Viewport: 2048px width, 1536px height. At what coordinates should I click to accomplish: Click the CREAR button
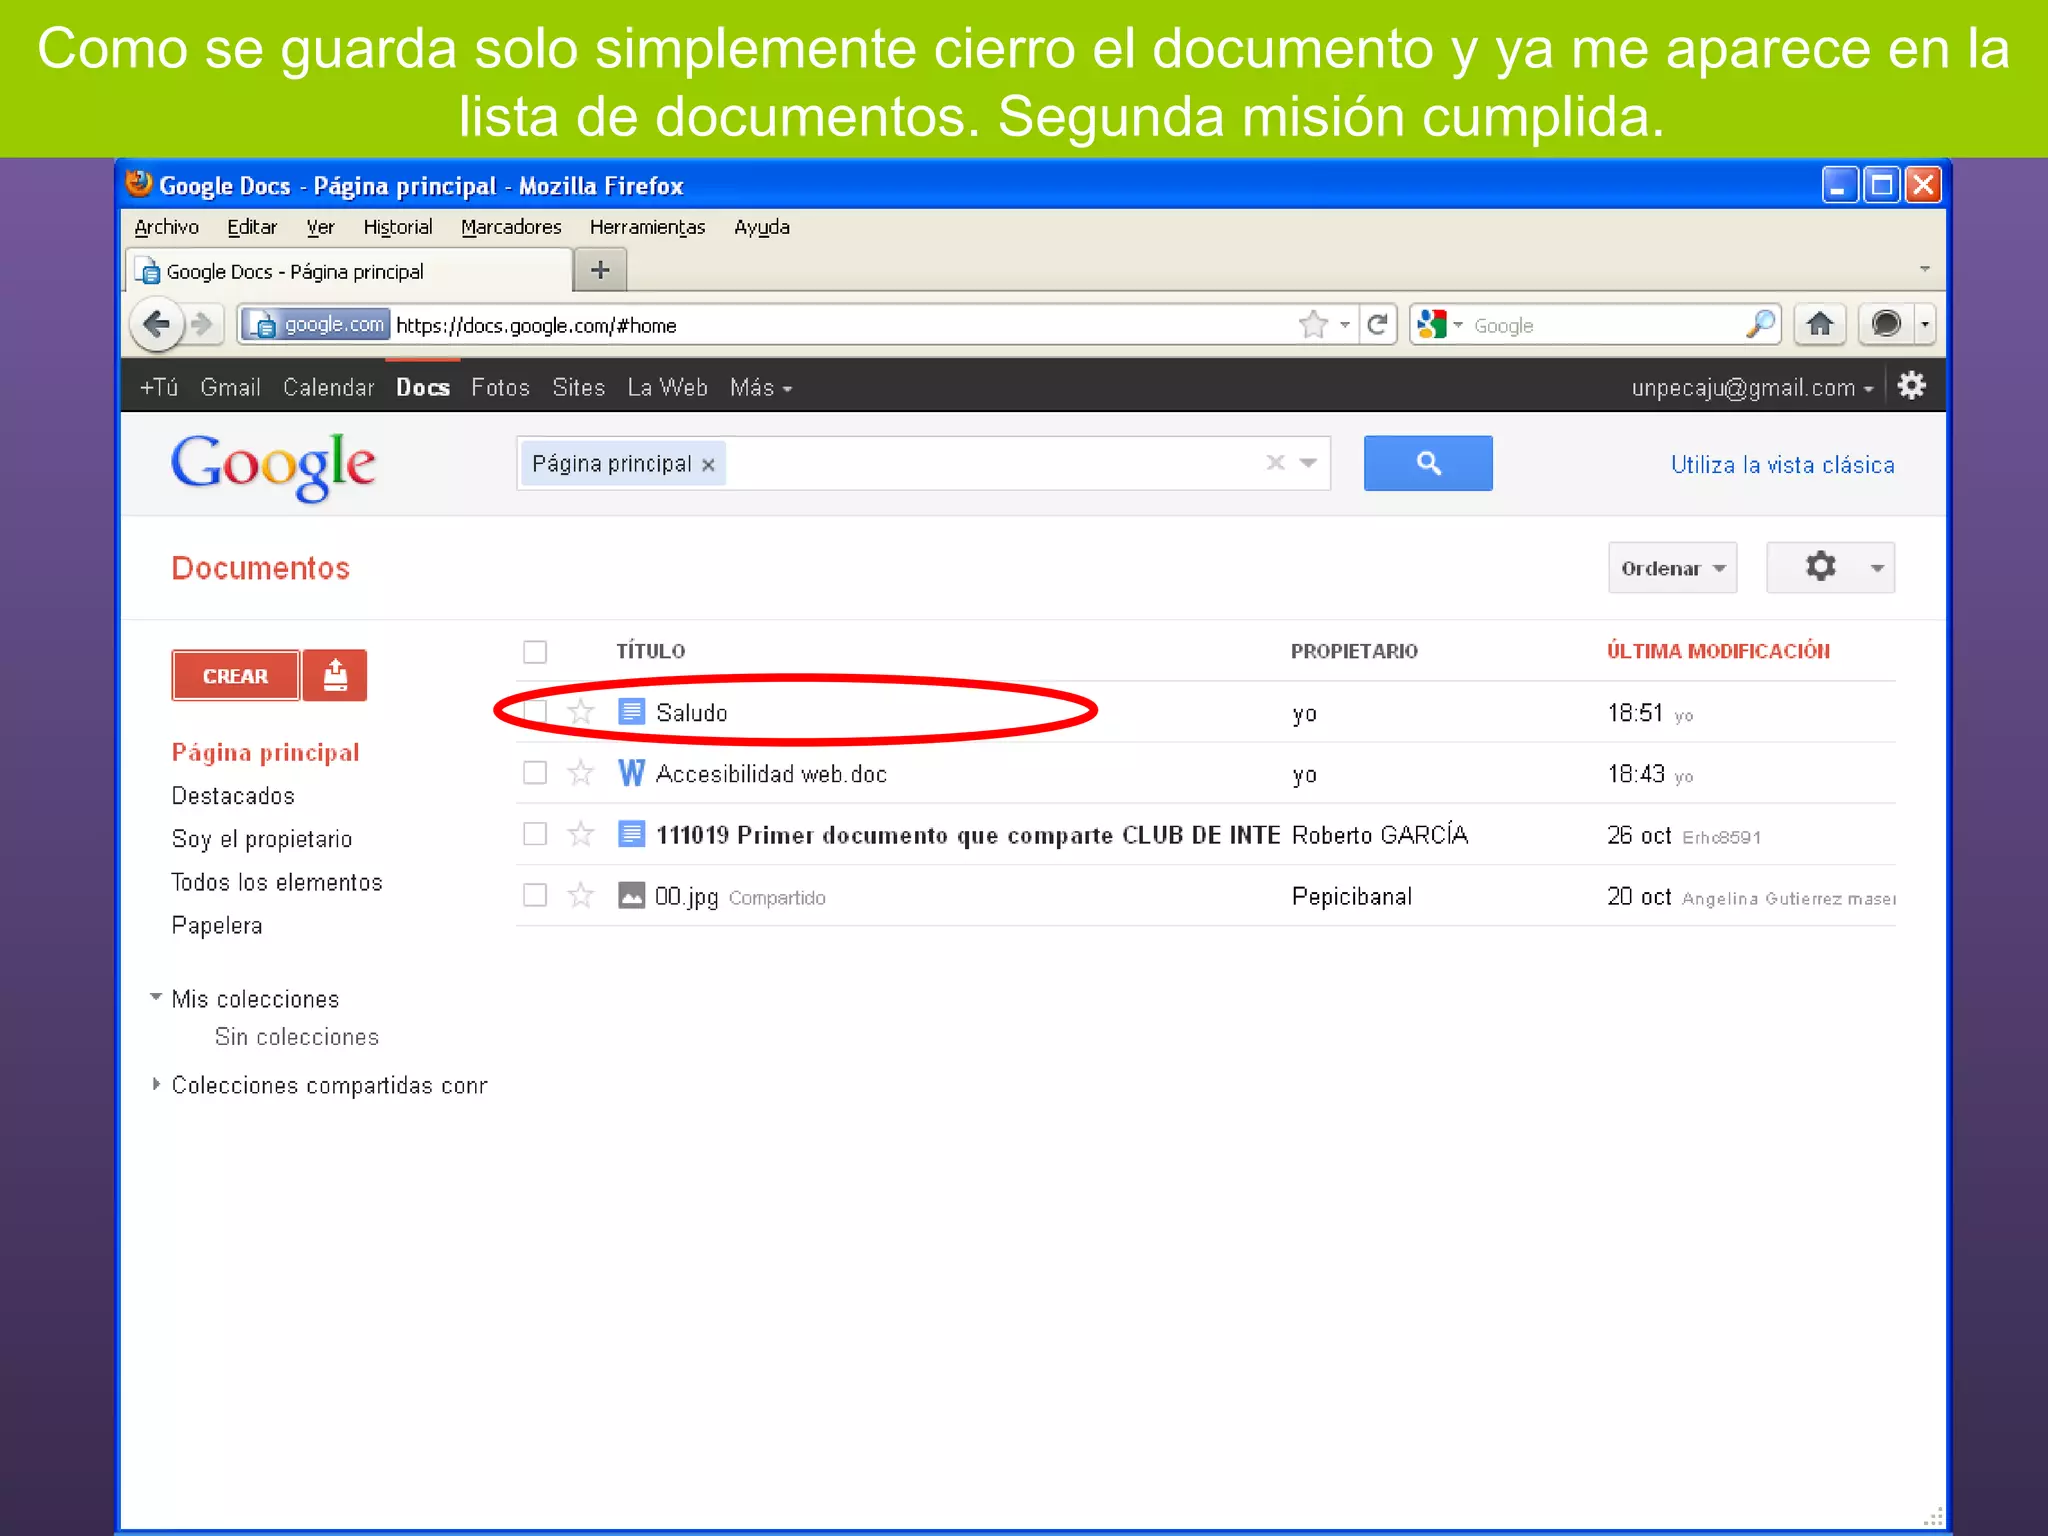235,676
